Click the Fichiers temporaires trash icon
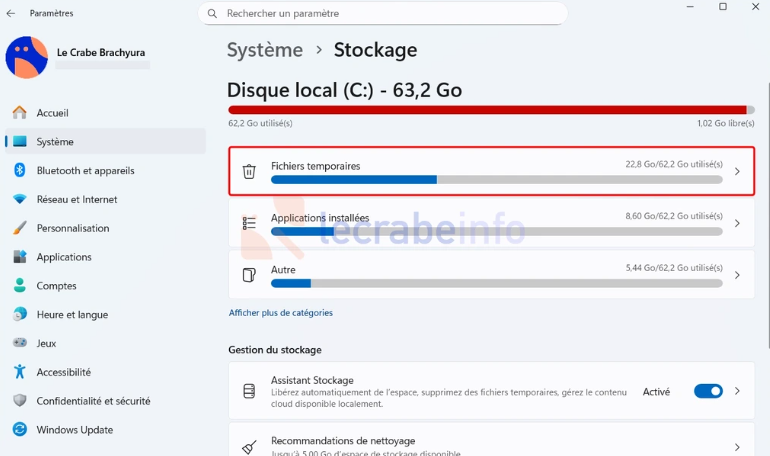Viewport: 770px width, 456px height. click(x=249, y=171)
